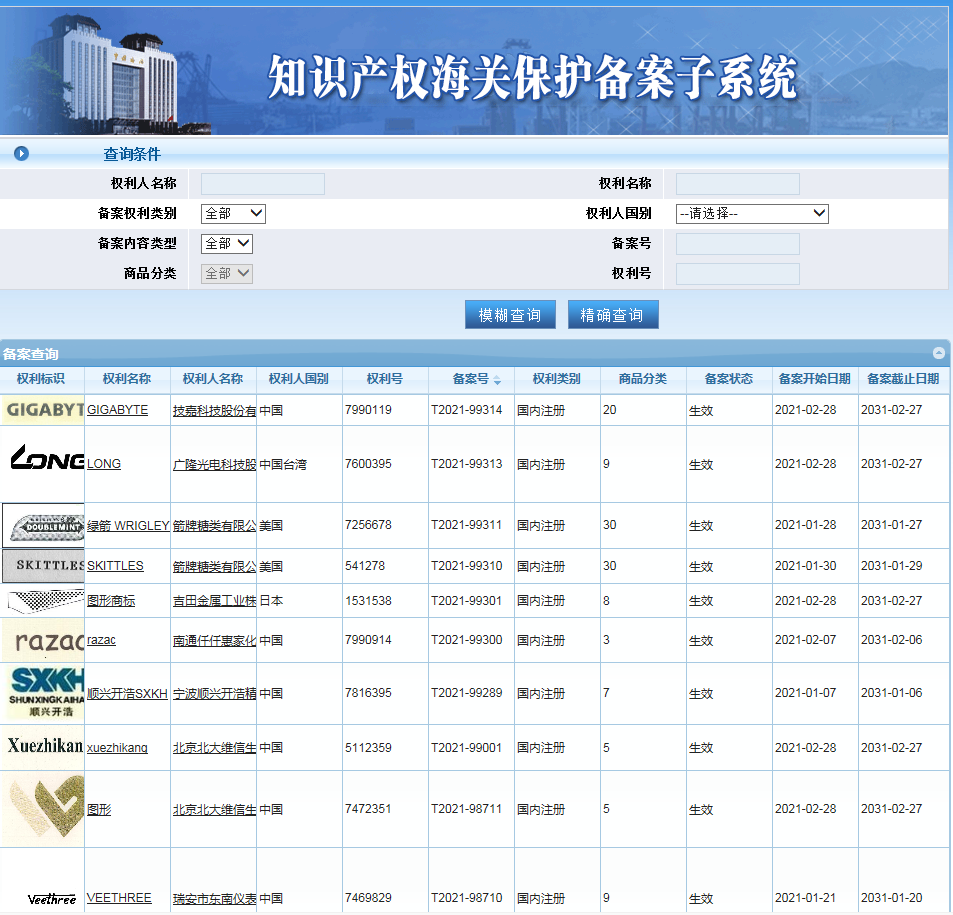
Task: Open the GIGABYTE trademark logo image
Action: tap(43, 410)
